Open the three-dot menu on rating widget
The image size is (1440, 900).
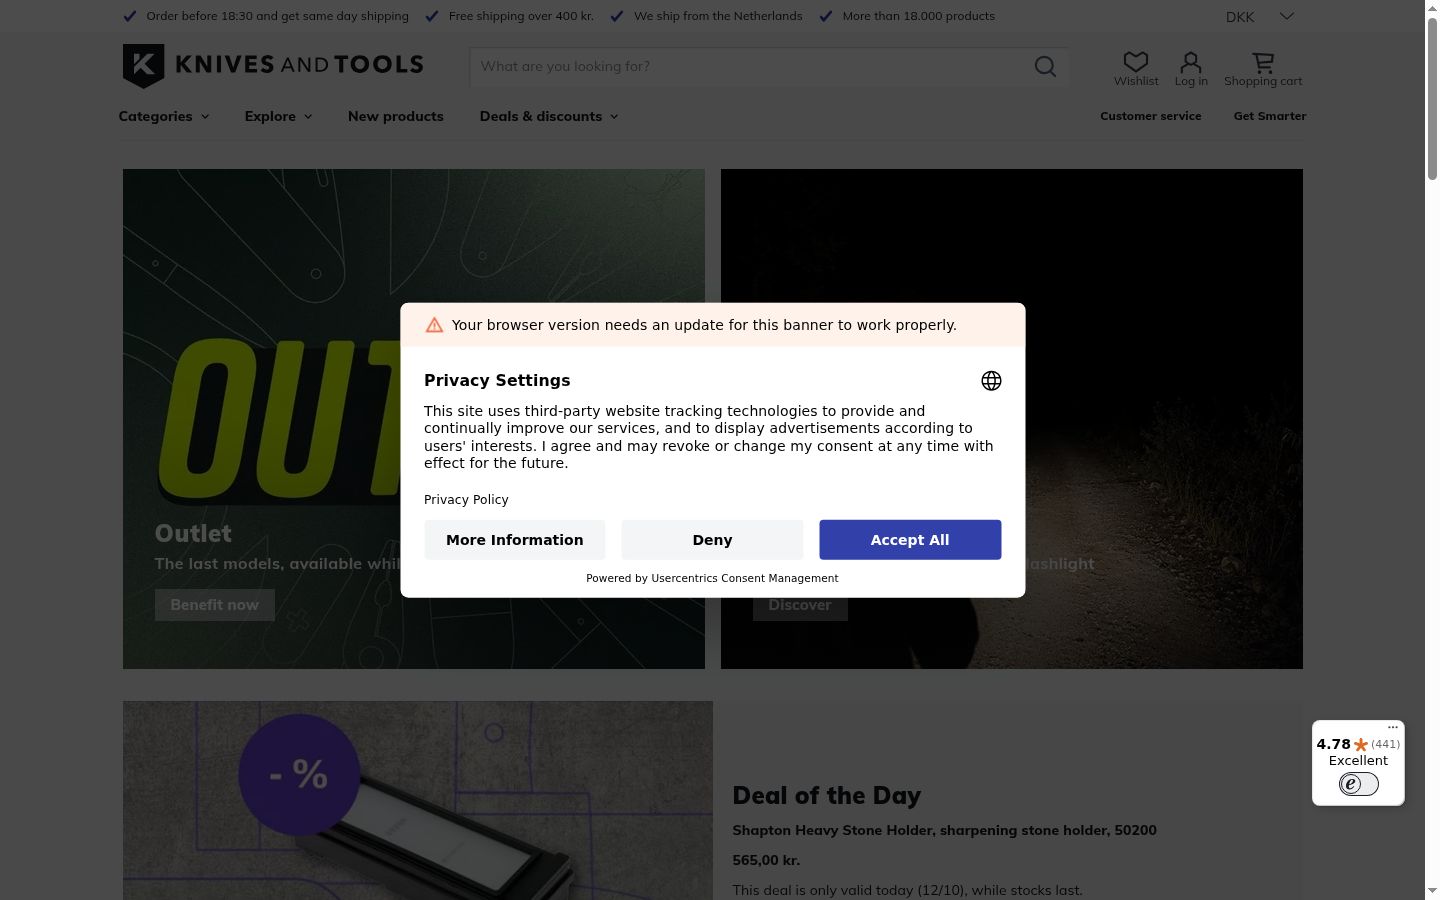pos(1393,728)
